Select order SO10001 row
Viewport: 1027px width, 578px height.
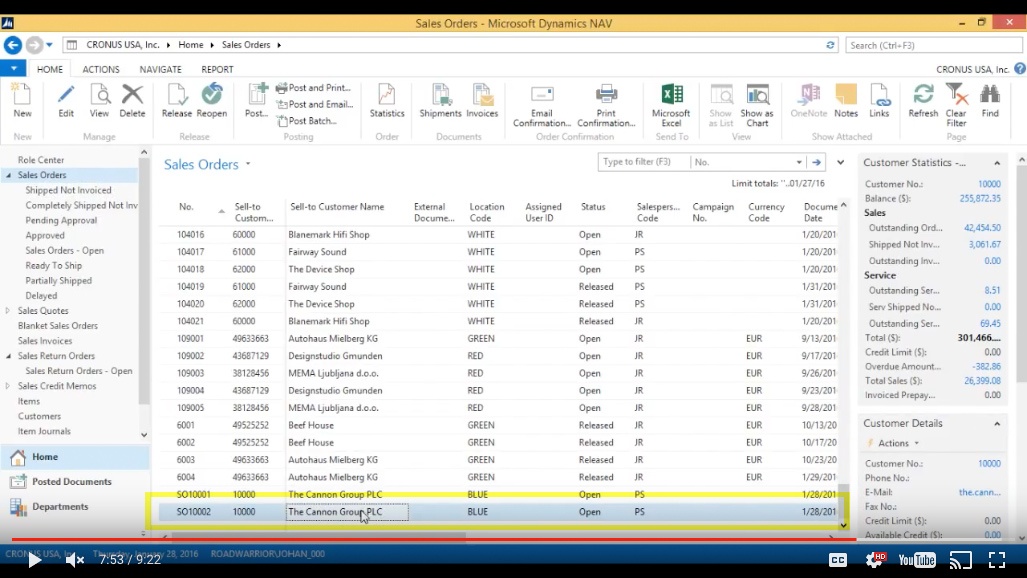click(500, 495)
